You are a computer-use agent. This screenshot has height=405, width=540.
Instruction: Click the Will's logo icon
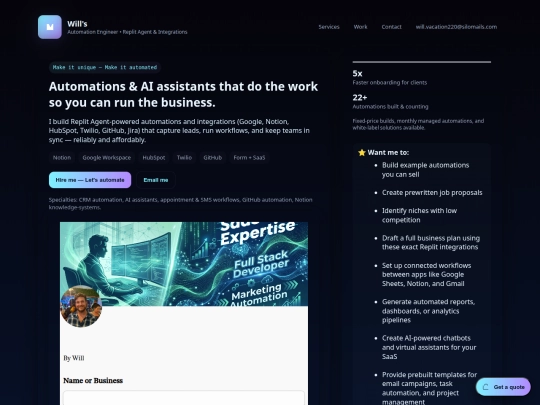click(50, 27)
